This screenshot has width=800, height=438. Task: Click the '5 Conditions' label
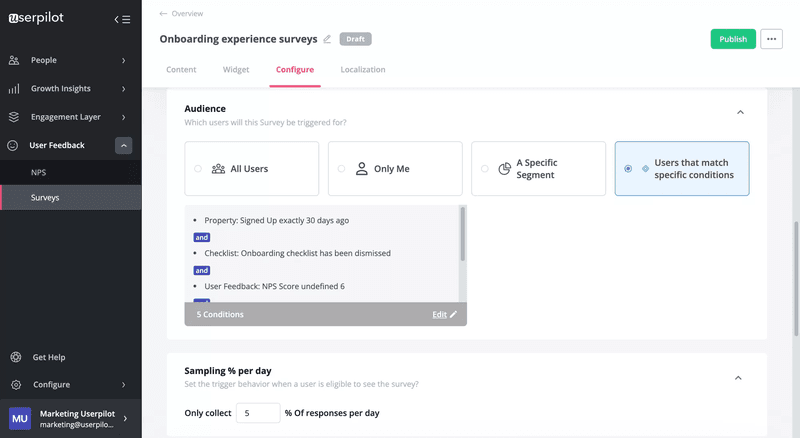[x=220, y=314]
